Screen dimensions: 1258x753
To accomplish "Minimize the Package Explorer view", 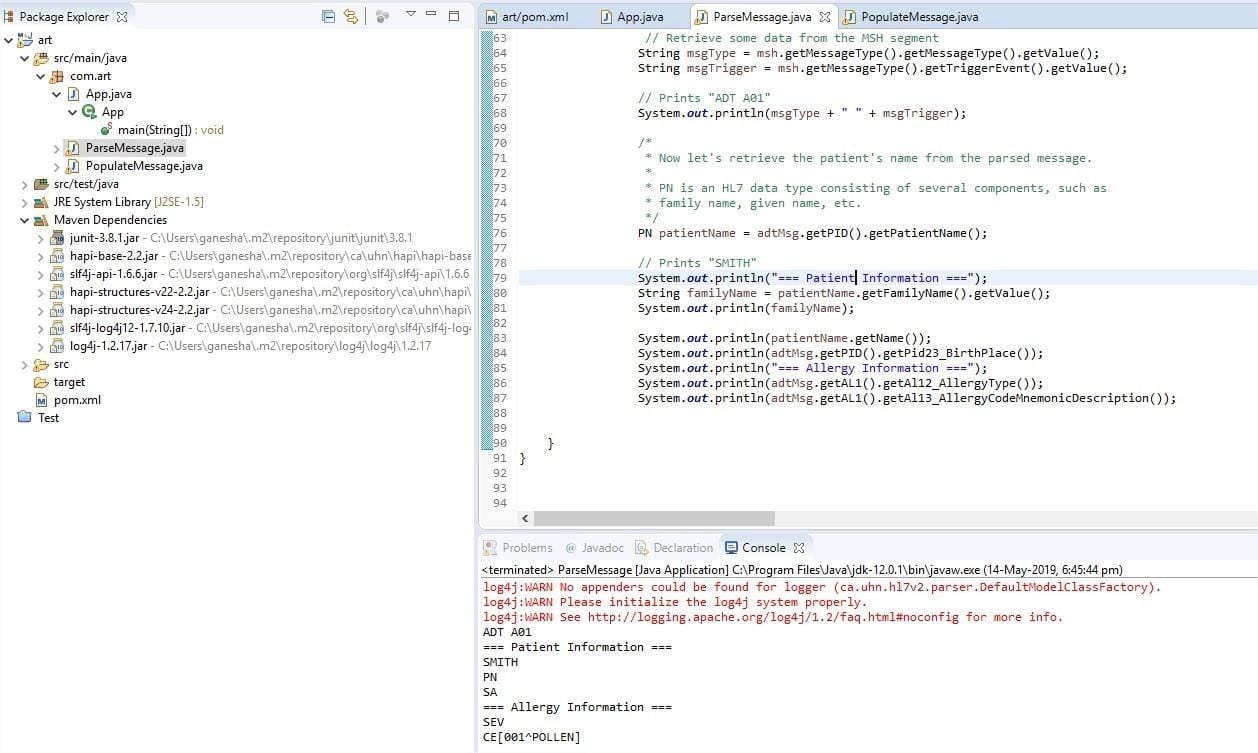I will pos(431,14).
